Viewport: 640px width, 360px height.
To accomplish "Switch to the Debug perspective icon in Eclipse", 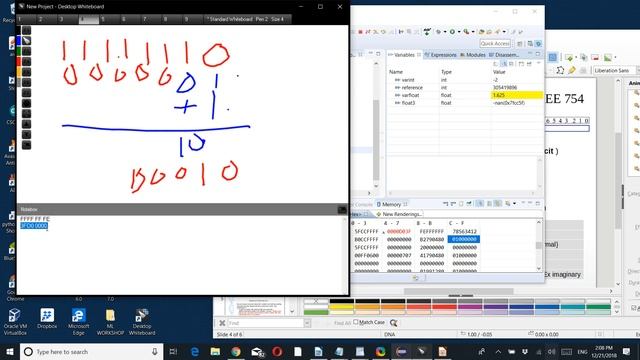I will coord(538,44).
